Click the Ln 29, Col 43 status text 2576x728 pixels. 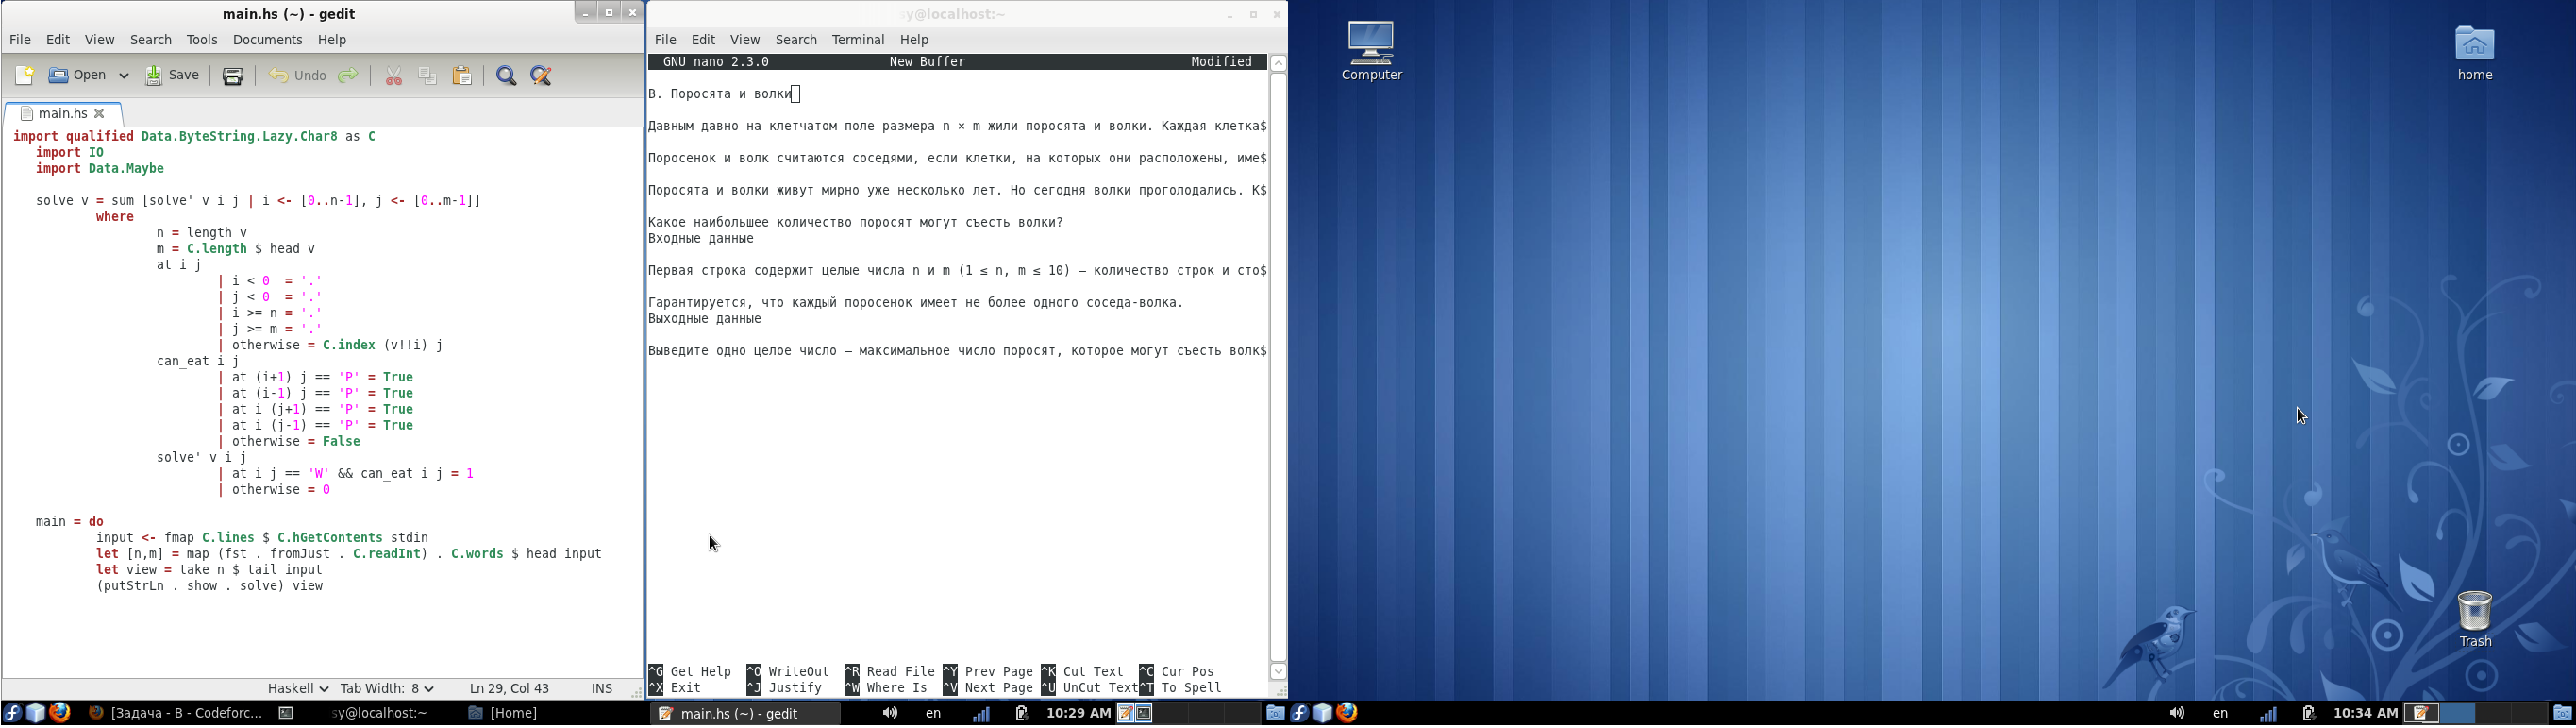[x=510, y=689]
